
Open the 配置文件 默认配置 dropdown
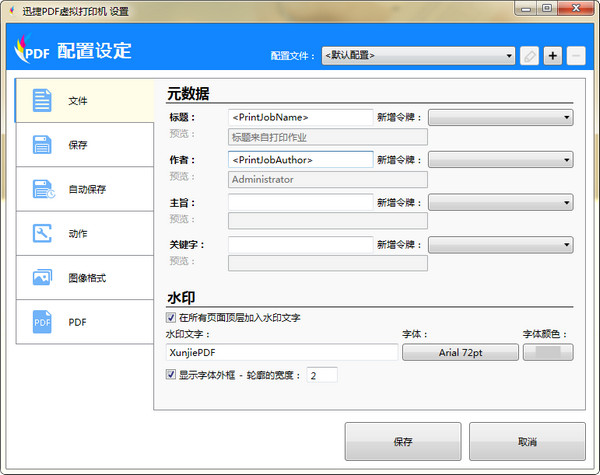[x=418, y=55]
